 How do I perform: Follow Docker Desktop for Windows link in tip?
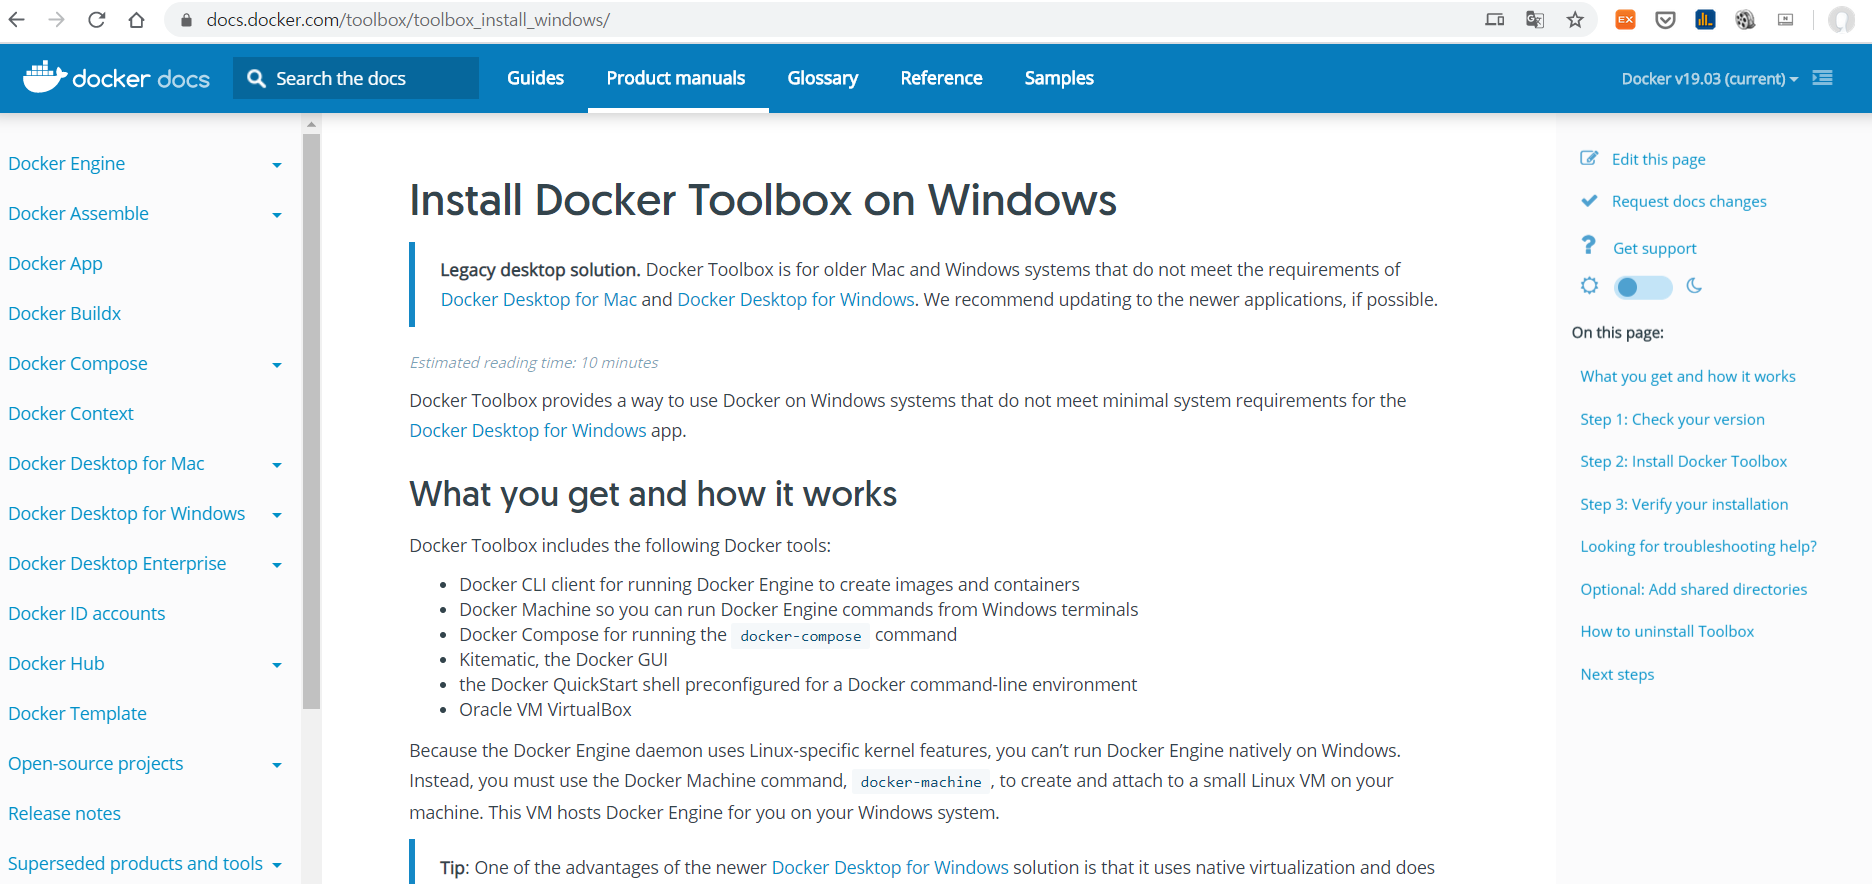[x=890, y=867]
